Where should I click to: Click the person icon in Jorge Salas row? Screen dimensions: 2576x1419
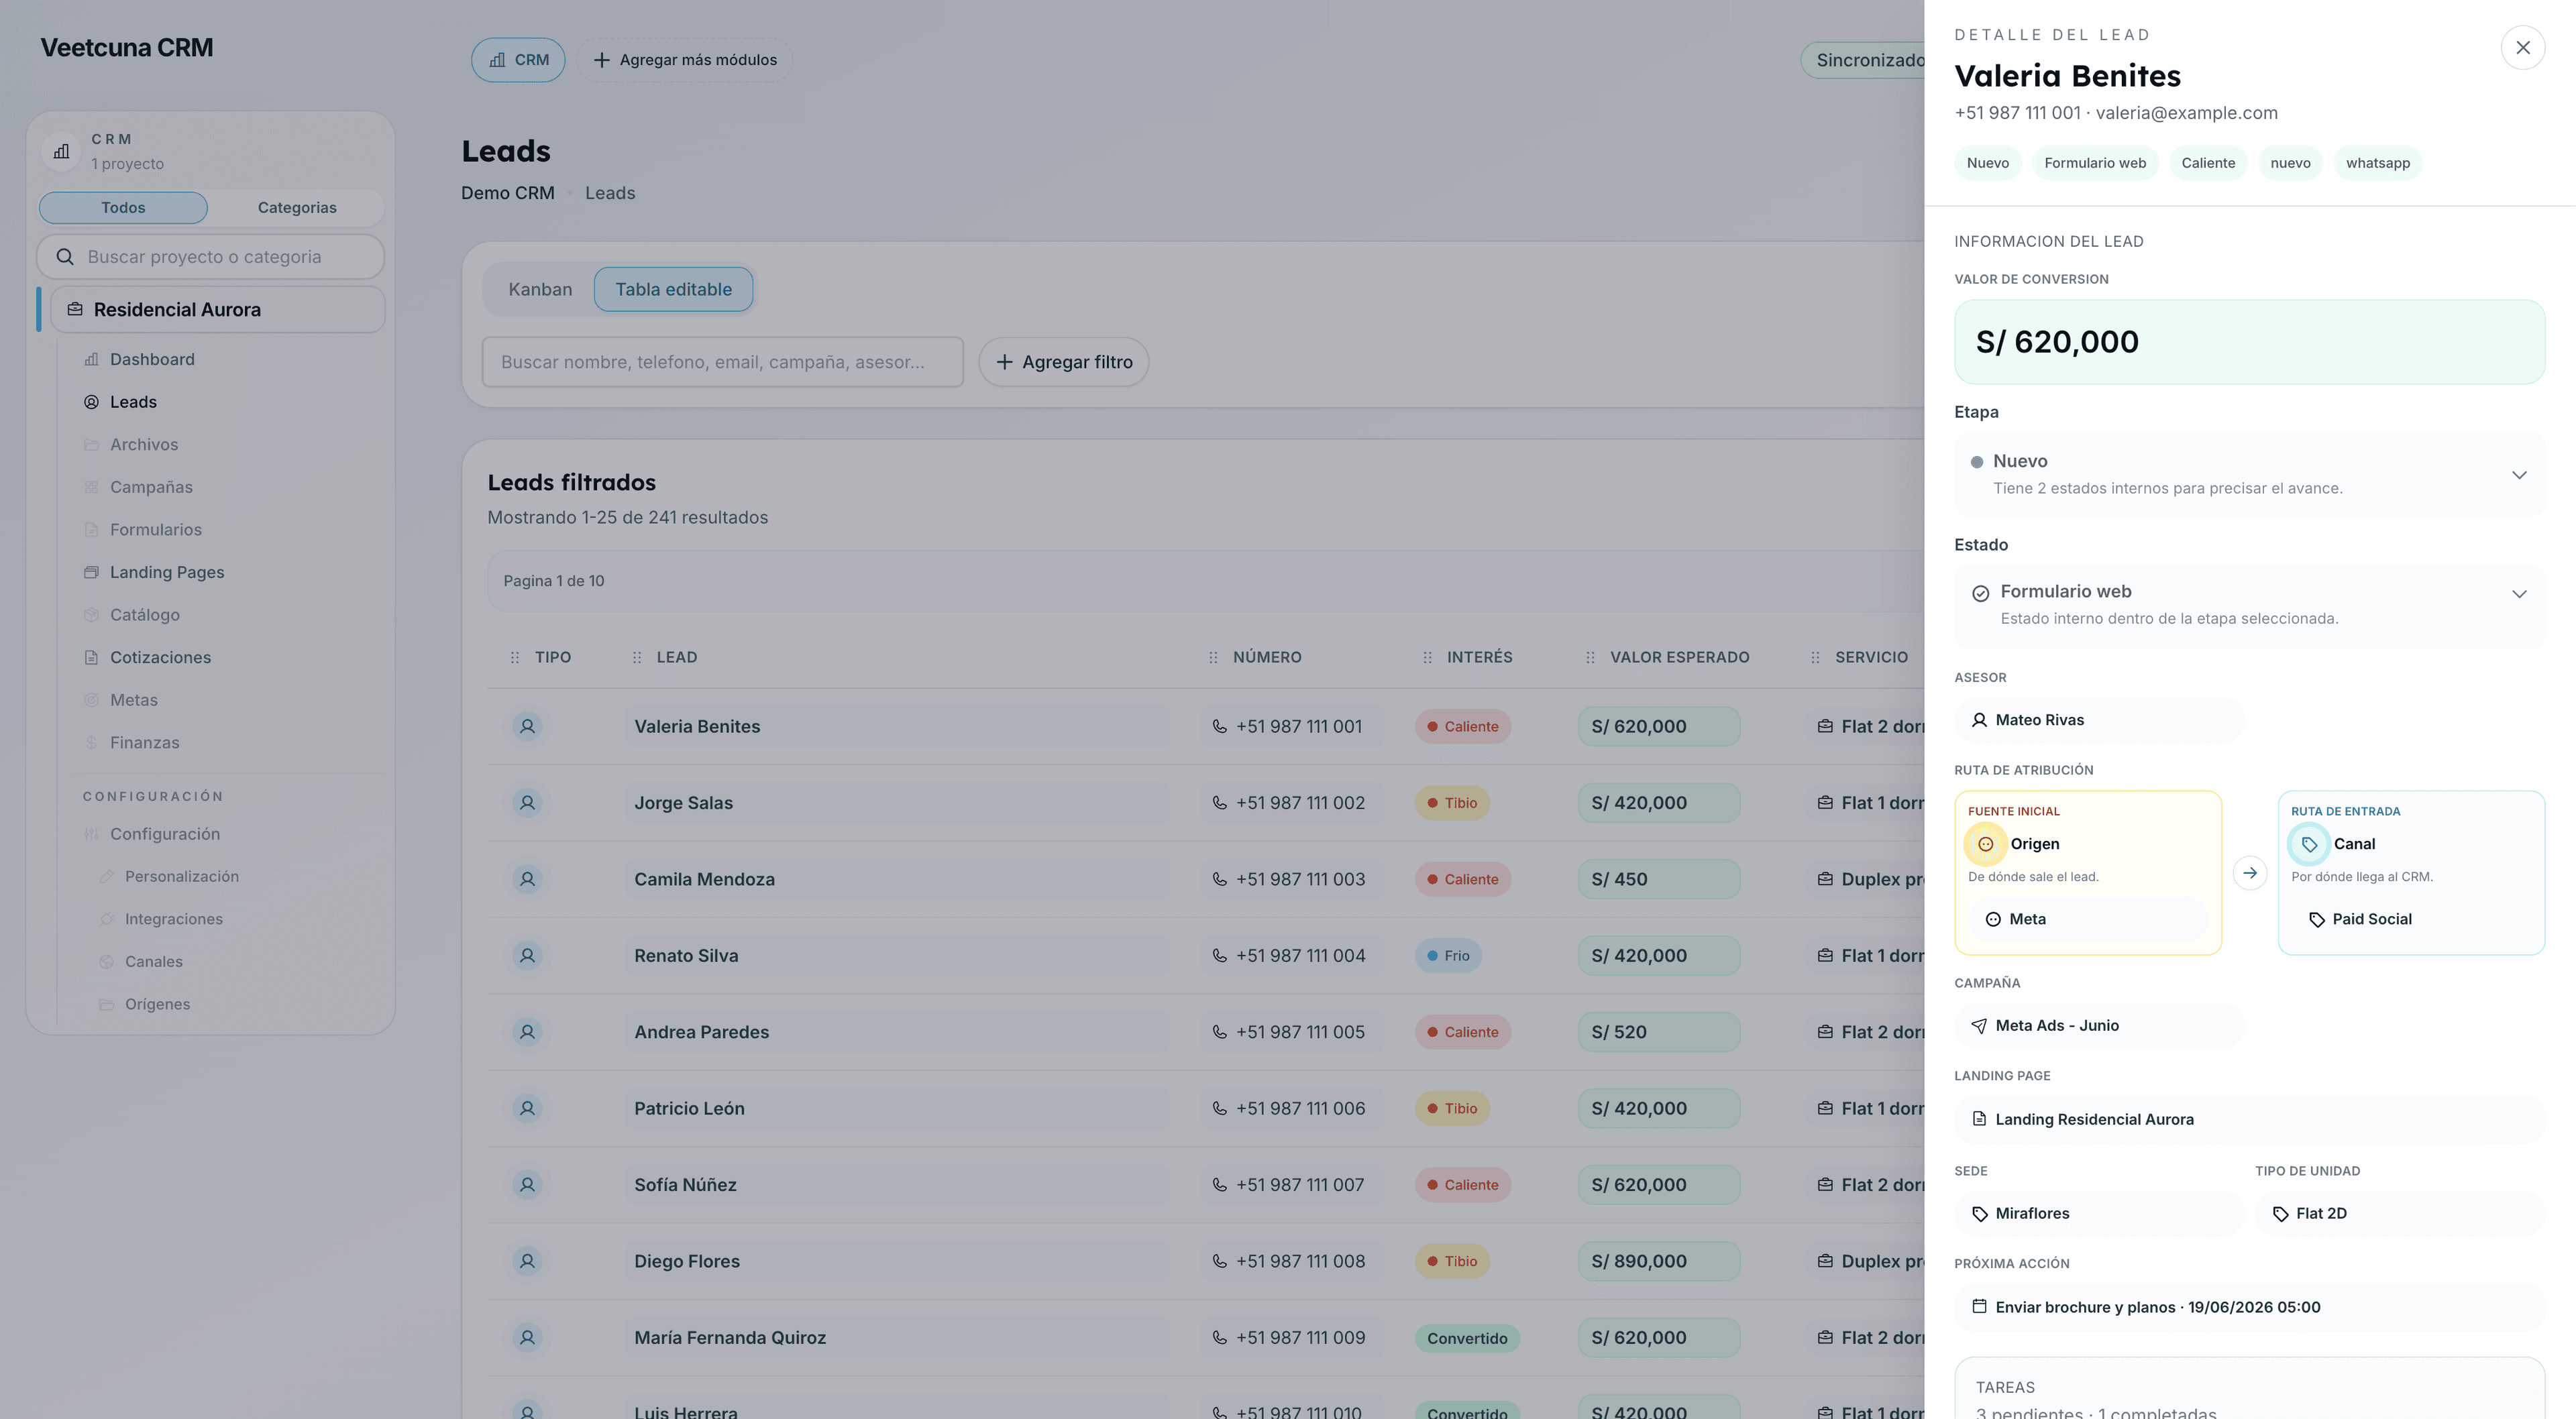point(527,802)
